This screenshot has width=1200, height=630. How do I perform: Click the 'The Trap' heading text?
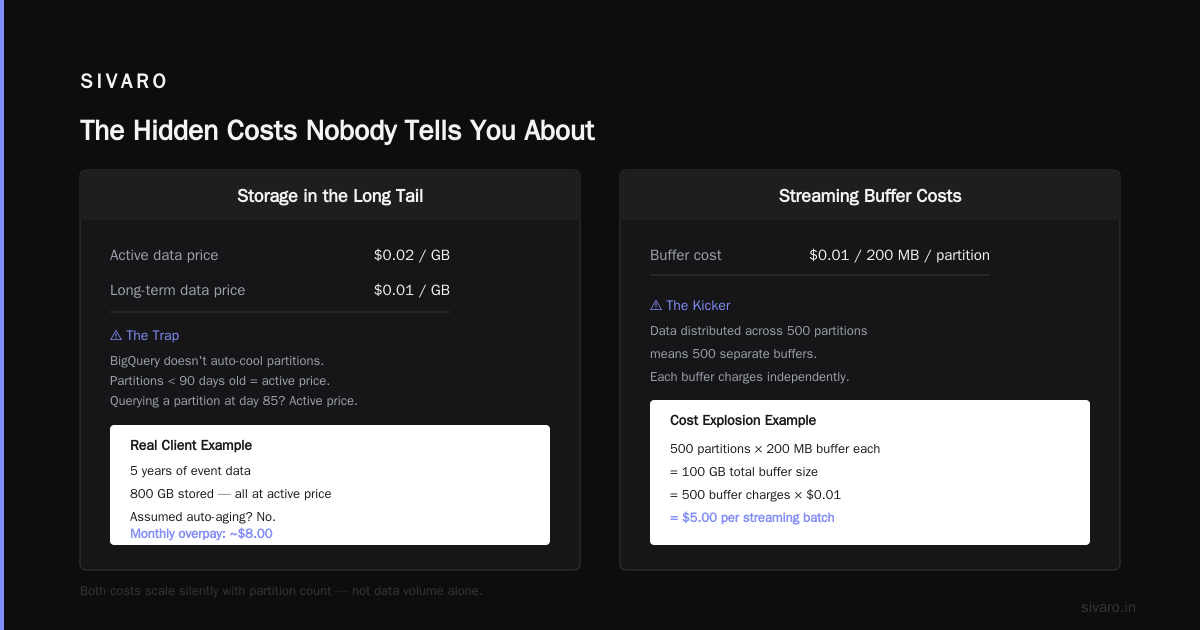click(x=153, y=336)
